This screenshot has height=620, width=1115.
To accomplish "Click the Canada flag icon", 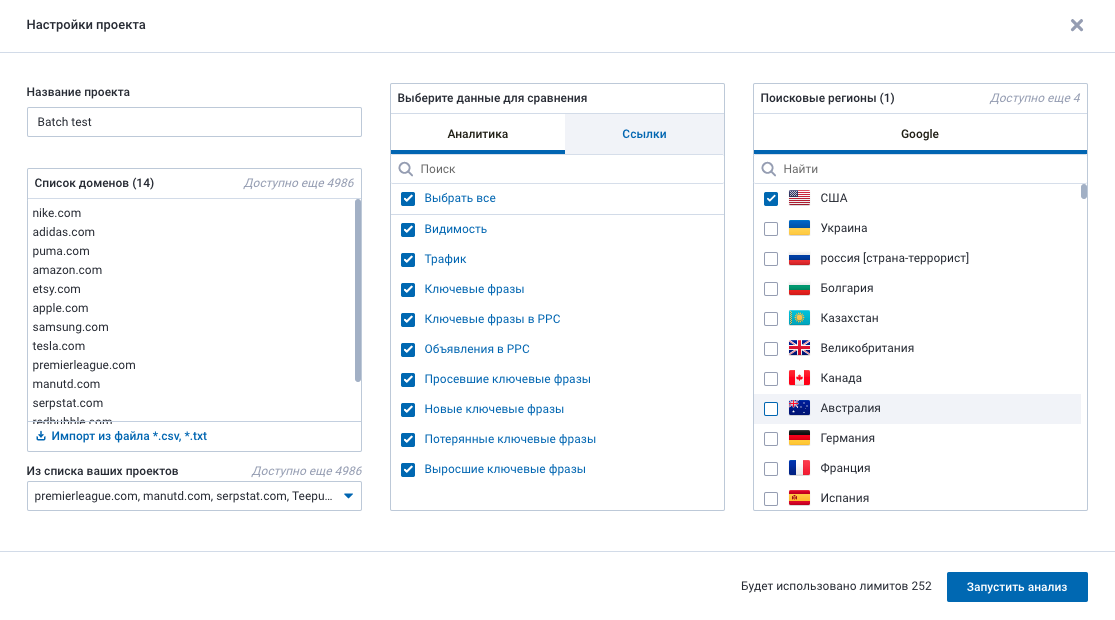I will [799, 378].
